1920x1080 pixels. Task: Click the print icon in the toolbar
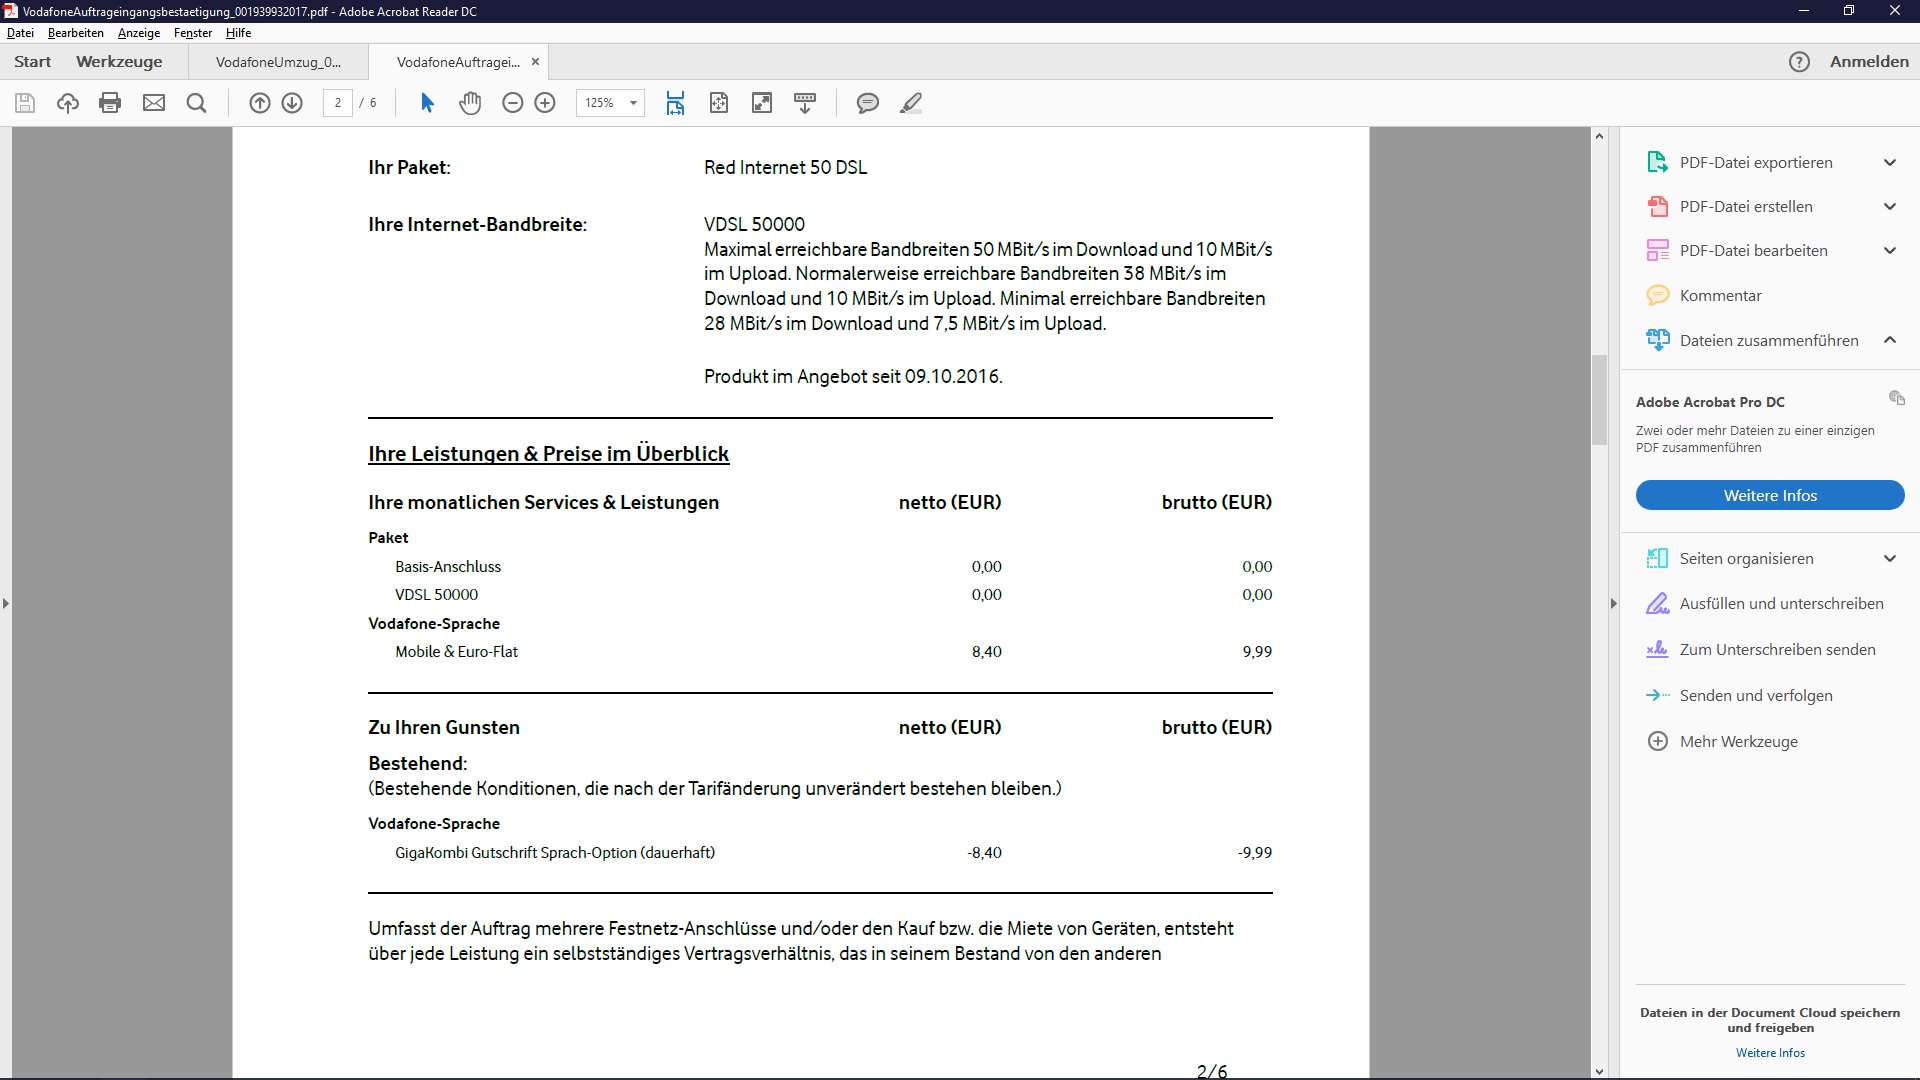110,103
